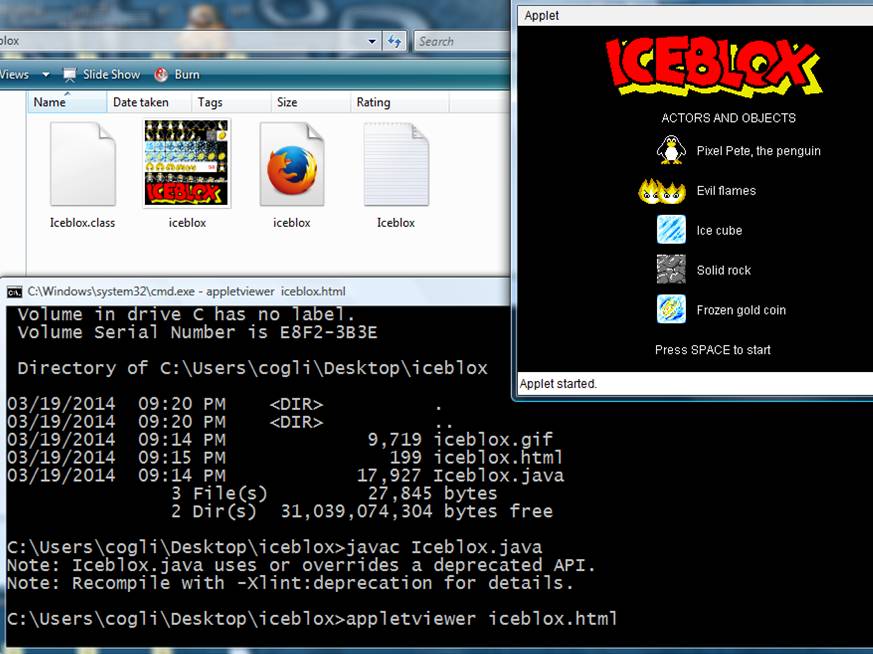Click the 'Ice cube' label in applet
The image size is (873, 654).
[719, 230]
